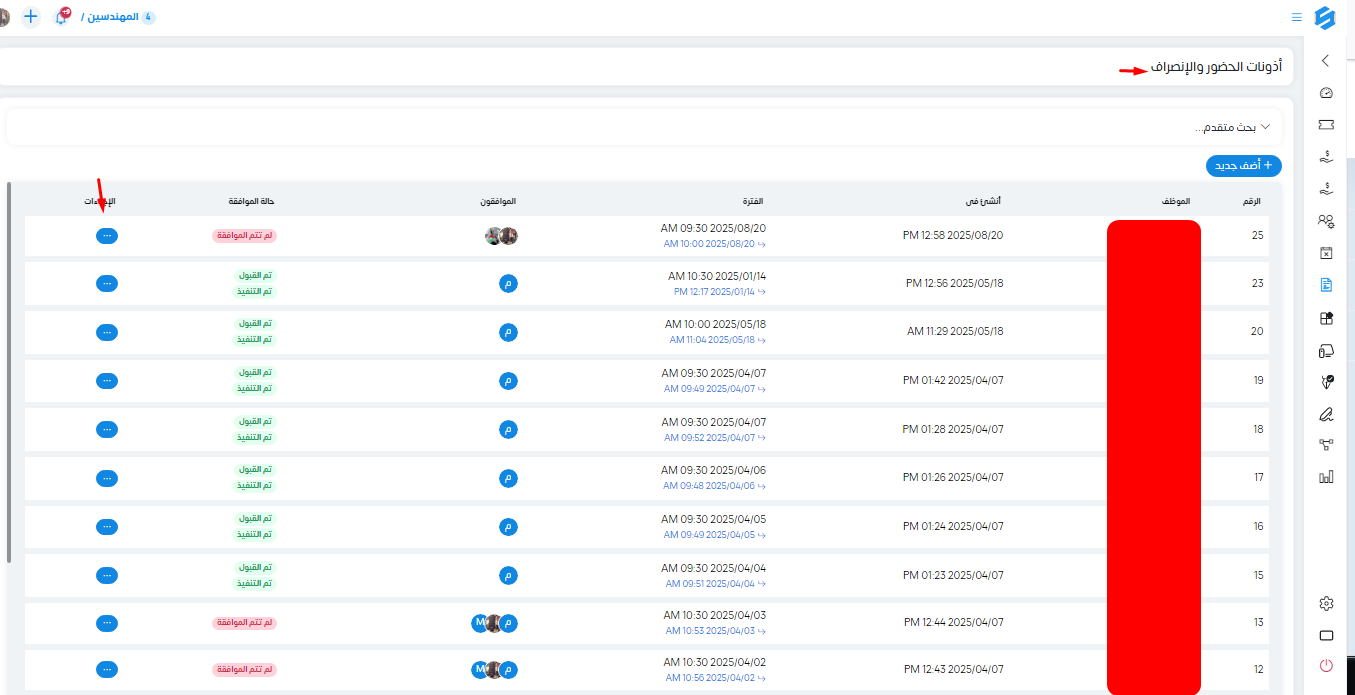Click created date 2025/05/18 11:29 AM
Screen dimensions: 1355x695
point(955,331)
